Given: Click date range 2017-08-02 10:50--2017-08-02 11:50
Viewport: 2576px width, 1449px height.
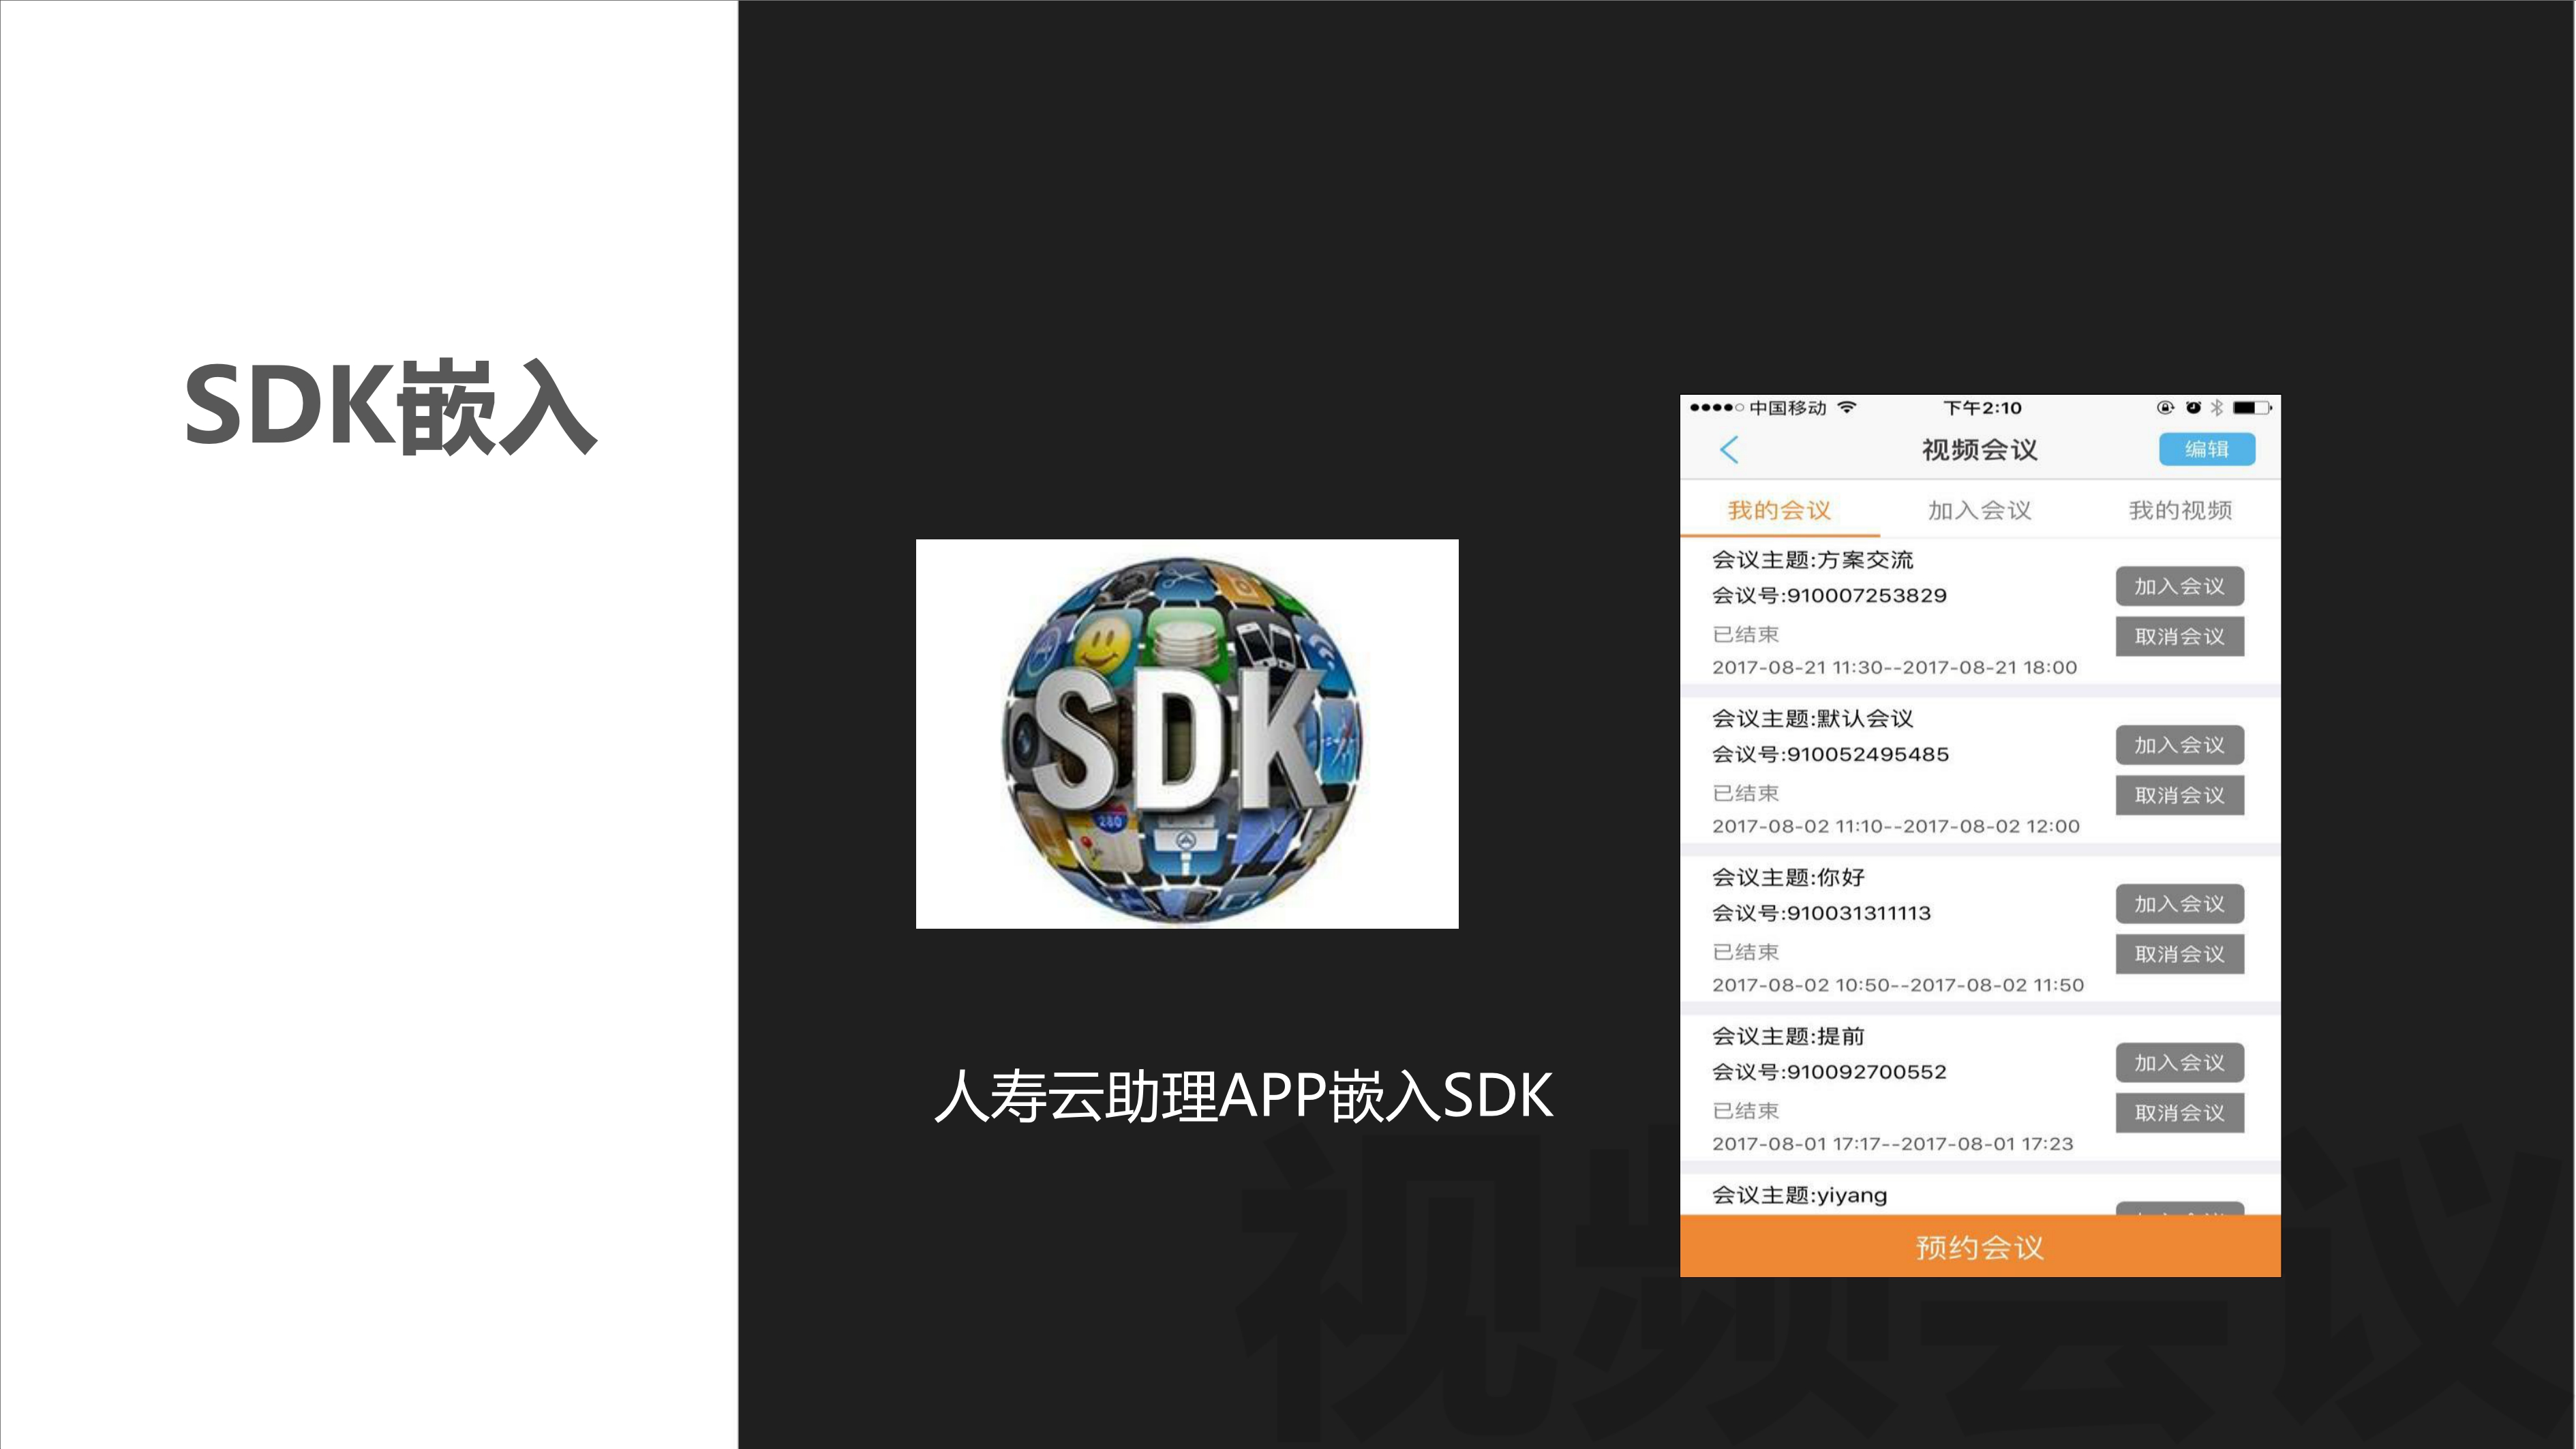Looking at the screenshot, I should coord(1898,985).
